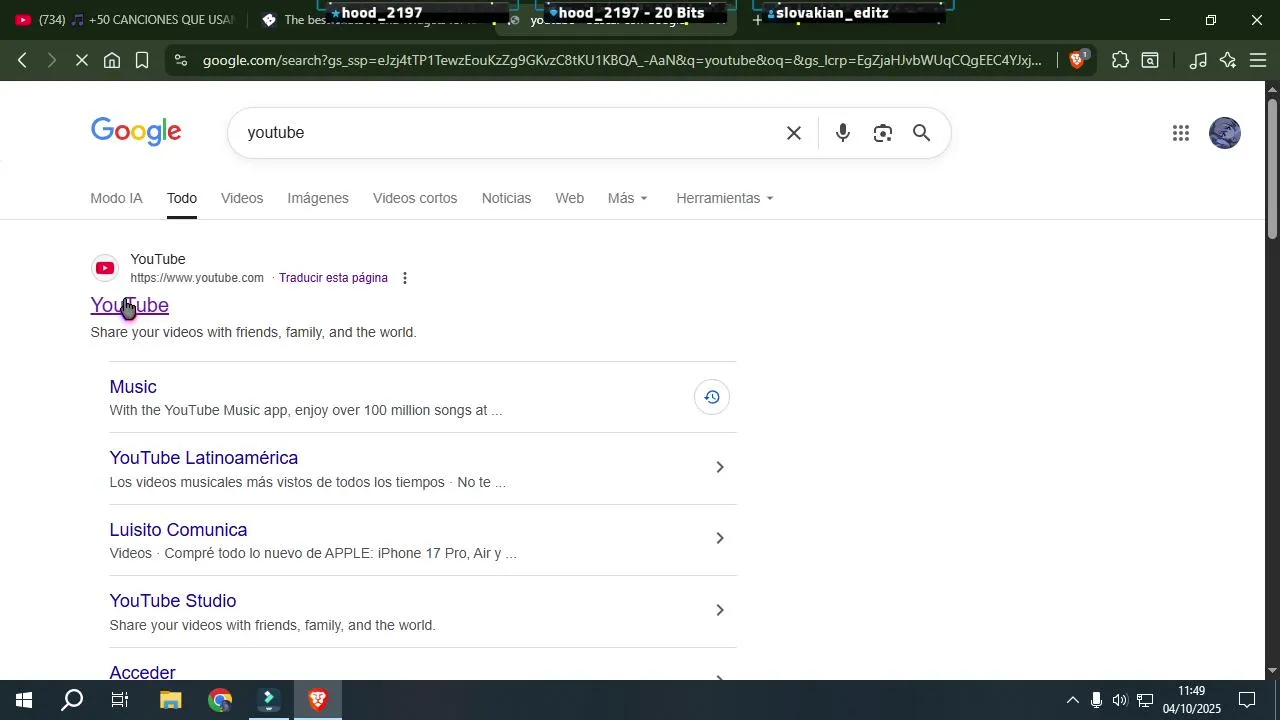Click the browser address bar URL
The image size is (1280, 720).
pyautogui.click(x=622, y=61)
